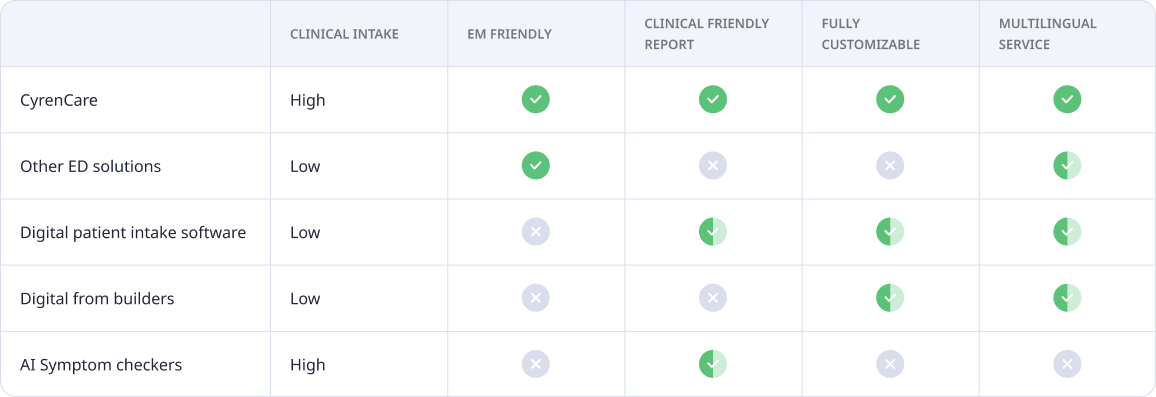
Task: Click CyrenCare's EM Friendly green checkmark
Action: click(536, 100)
